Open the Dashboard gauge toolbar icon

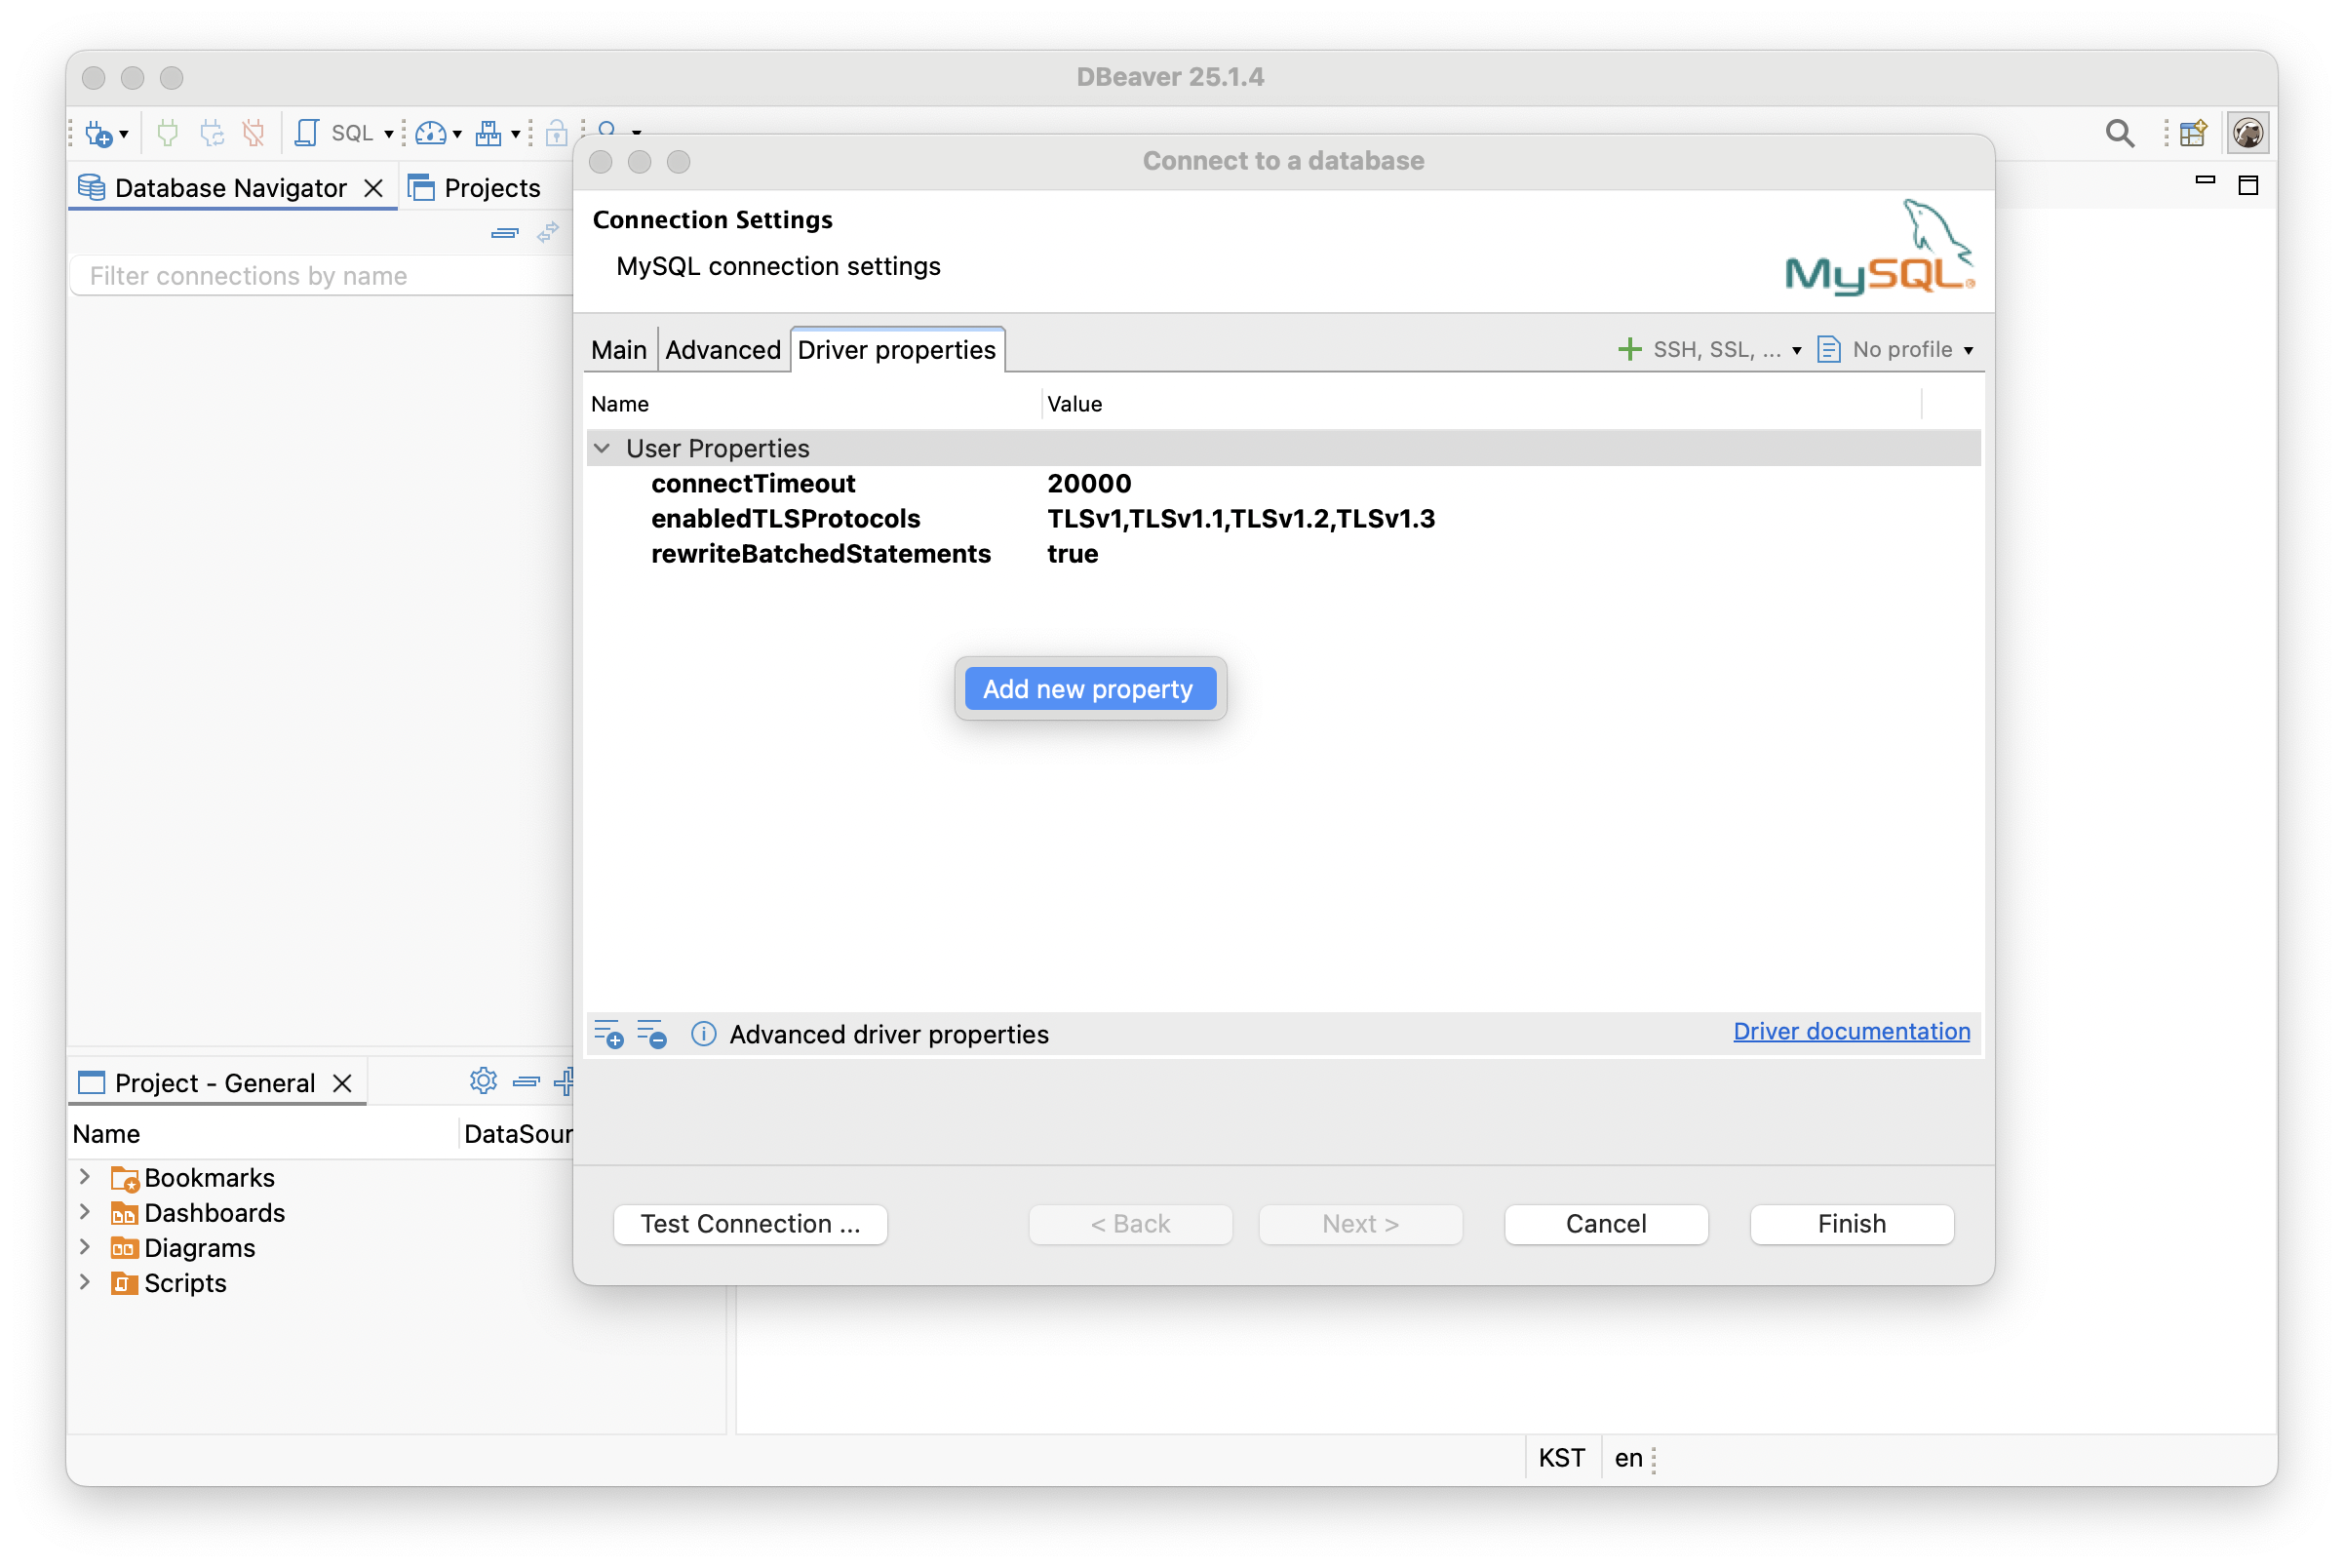431,133
